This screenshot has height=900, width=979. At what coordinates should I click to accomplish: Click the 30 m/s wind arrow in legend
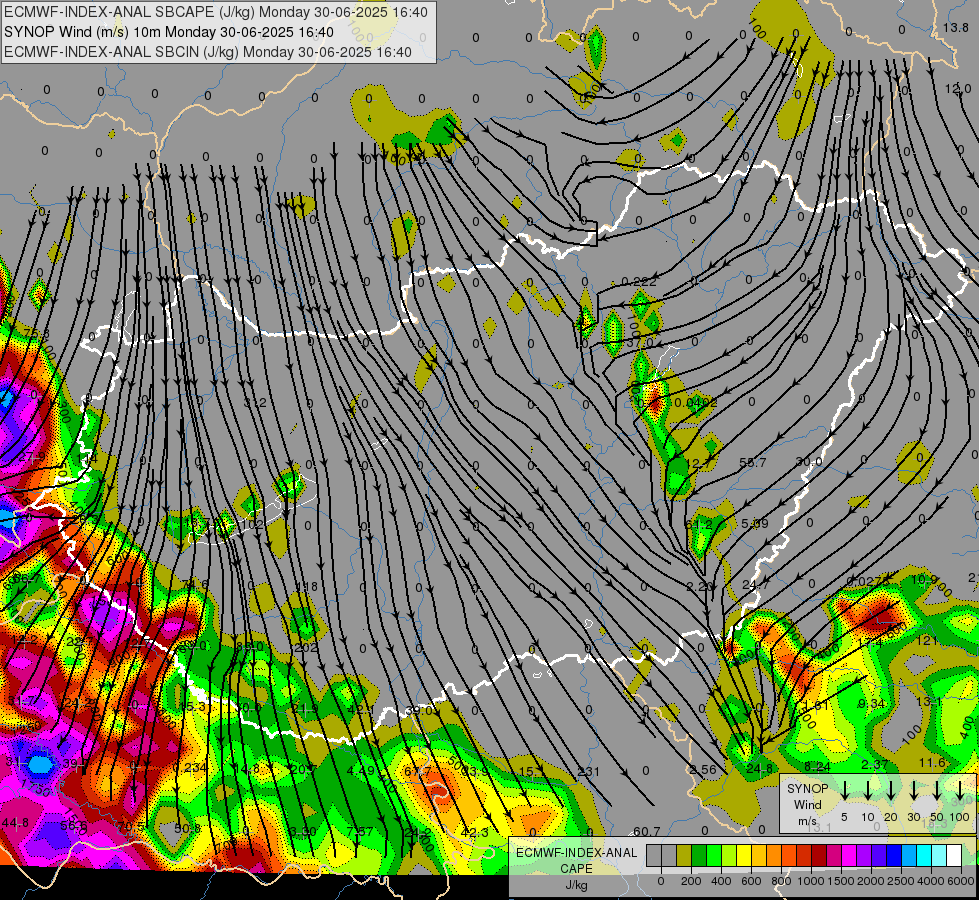click(x=913, y=790)
